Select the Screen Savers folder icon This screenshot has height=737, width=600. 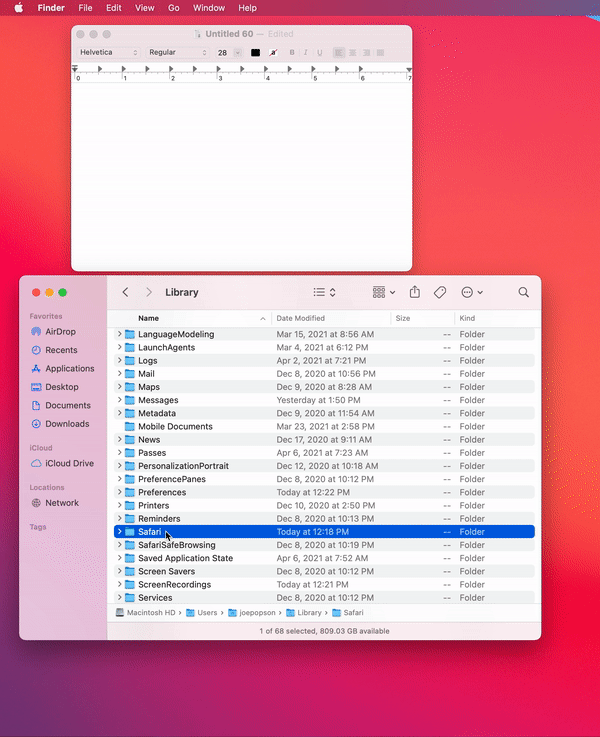point(130,571)
